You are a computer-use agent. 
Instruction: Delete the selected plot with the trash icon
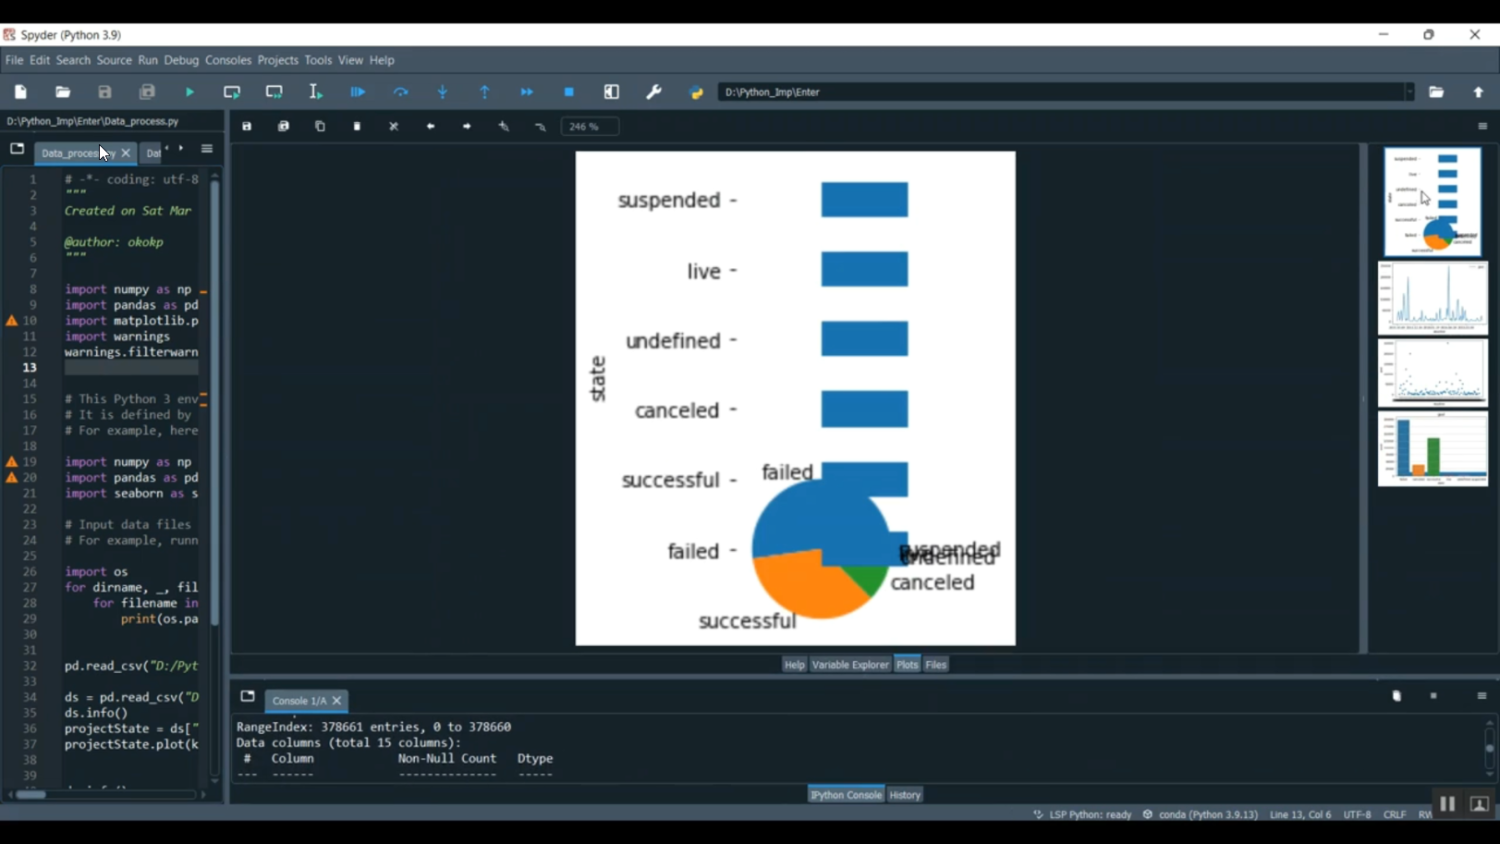pyautogui.click(x=356, y=126)
